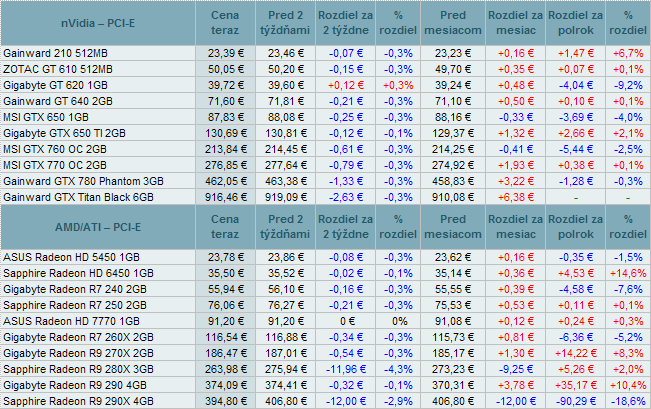This screenshot has width=651, height=409.
Task: Click Sapphire Radeon HD 6450 1GB name
Action: 78,274
